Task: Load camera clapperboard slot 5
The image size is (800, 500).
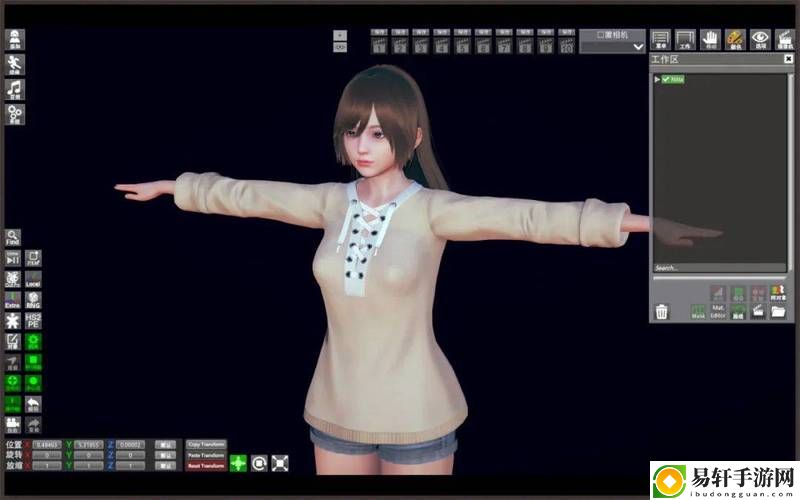Action: [x=462, y=45]
